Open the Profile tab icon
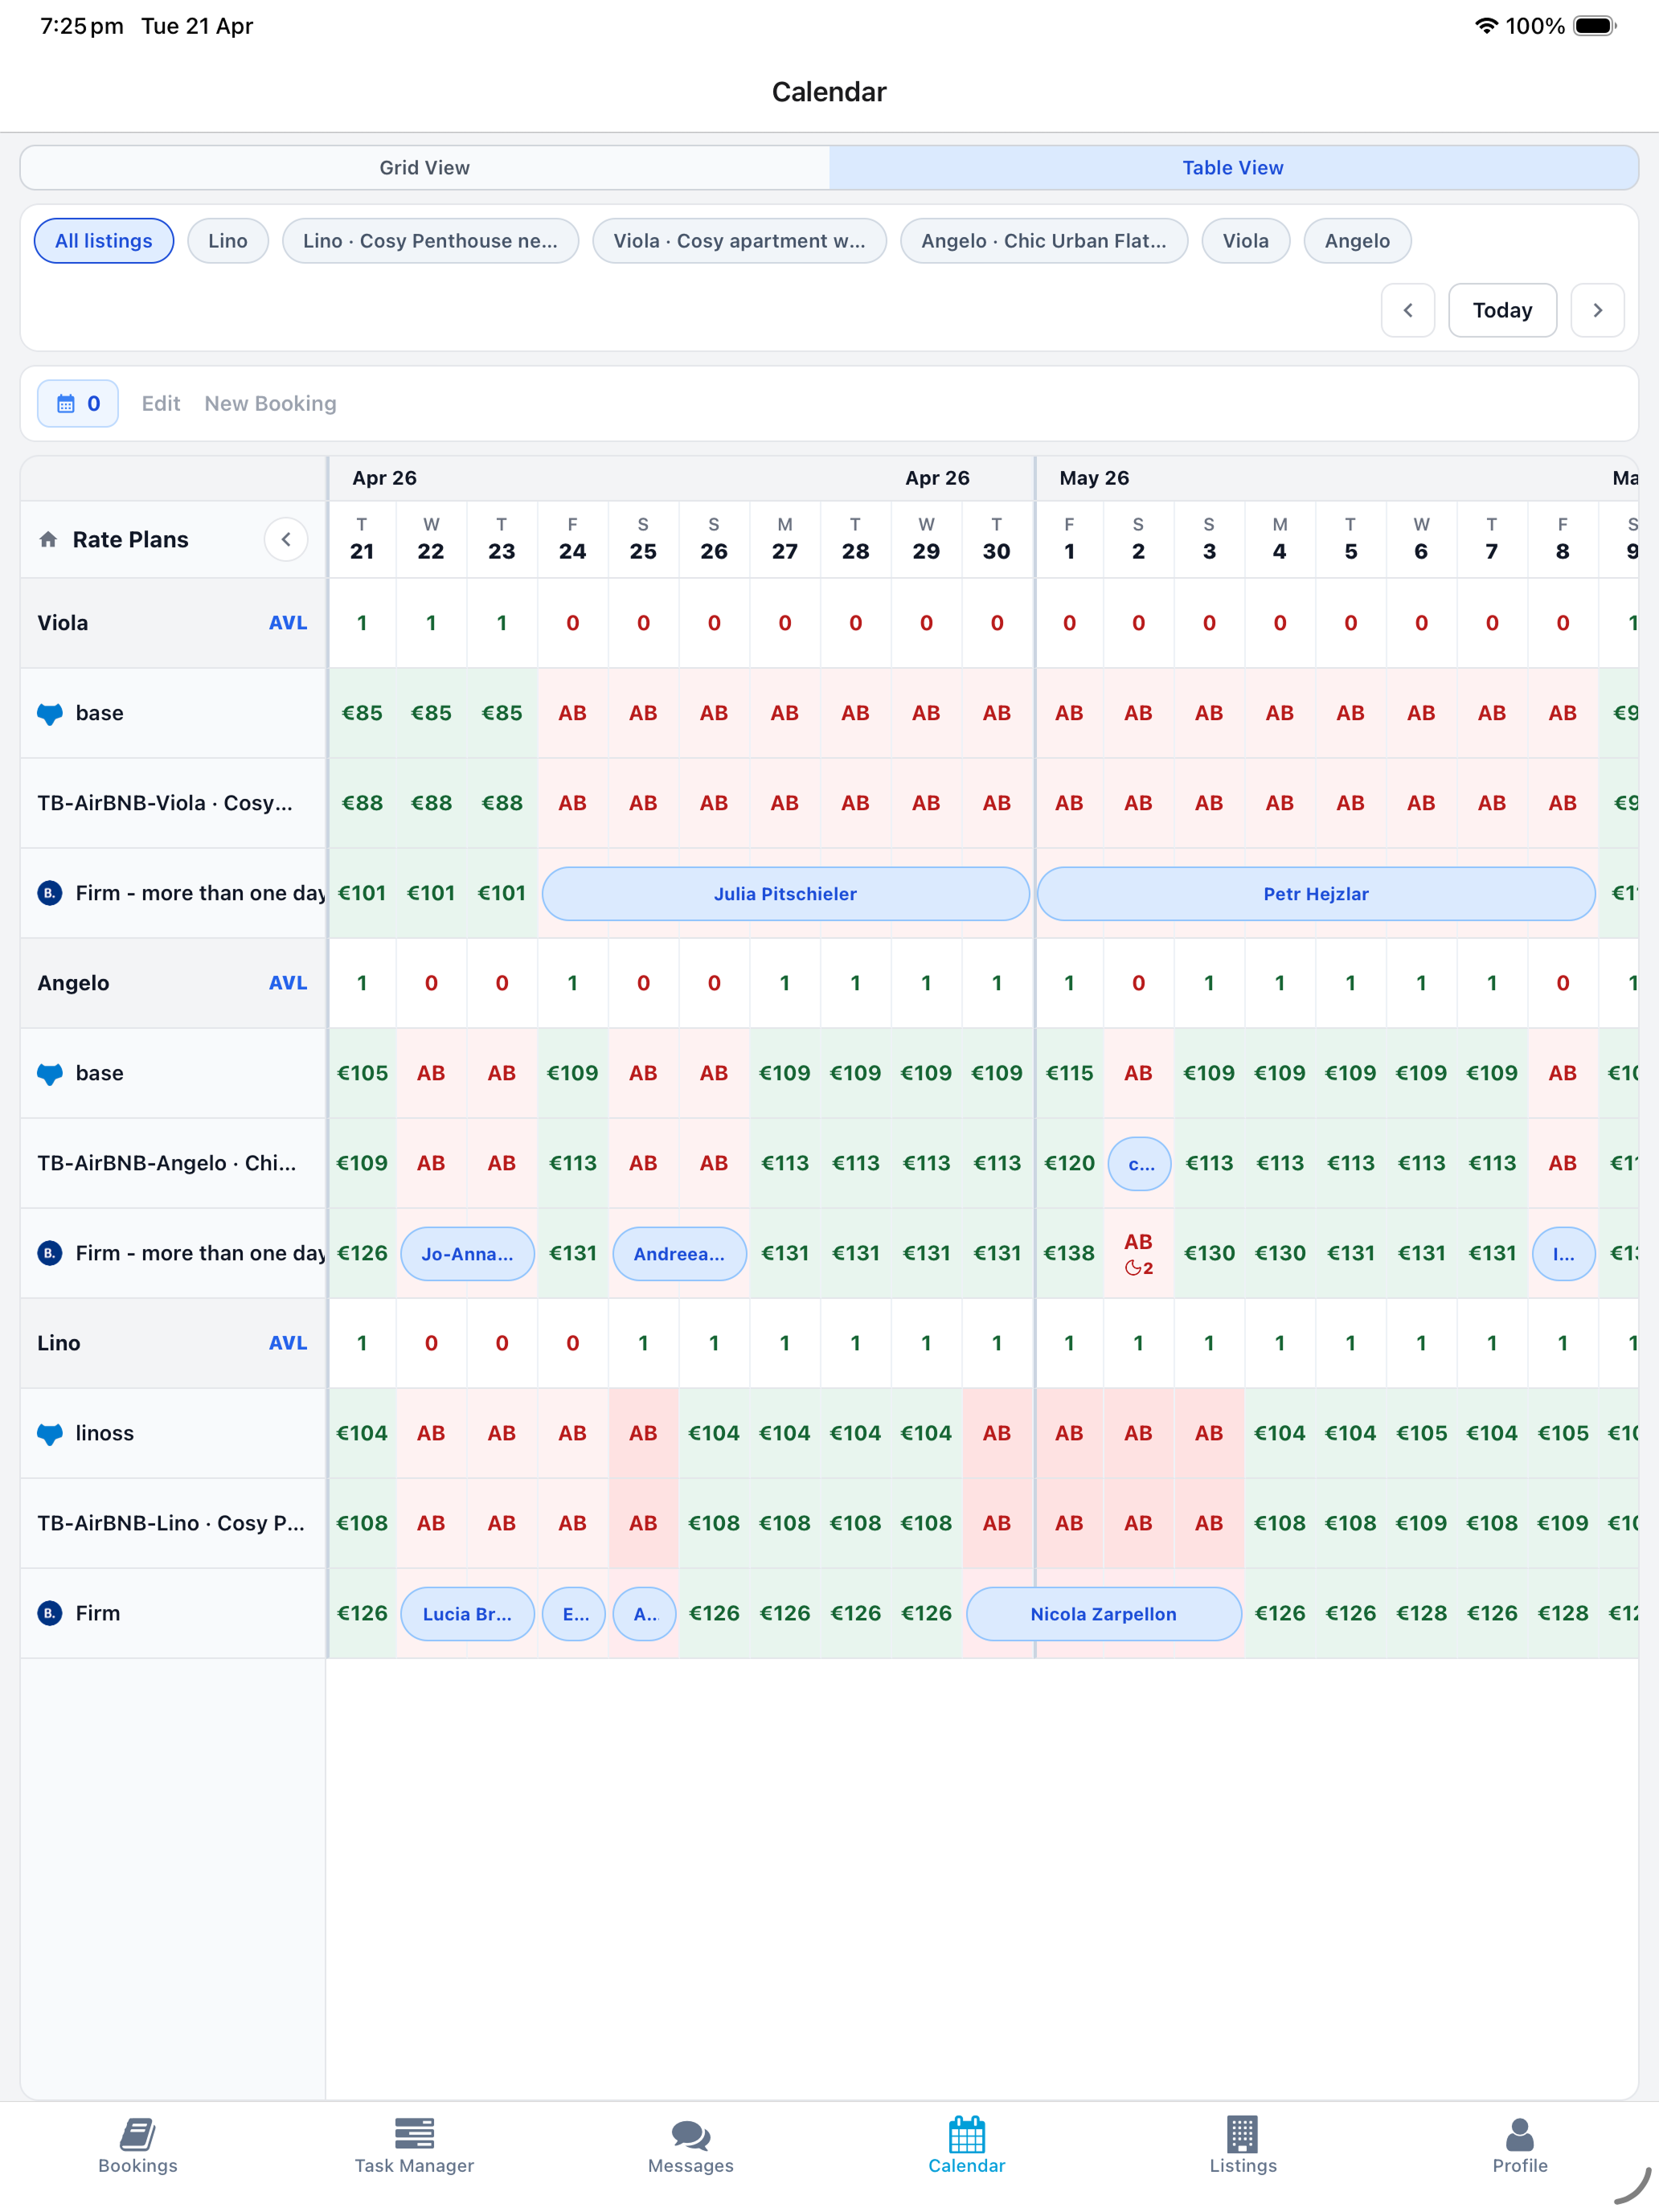Screen dimensions: 1659x2212 pyautogui.click(x=1520, y=2134)
